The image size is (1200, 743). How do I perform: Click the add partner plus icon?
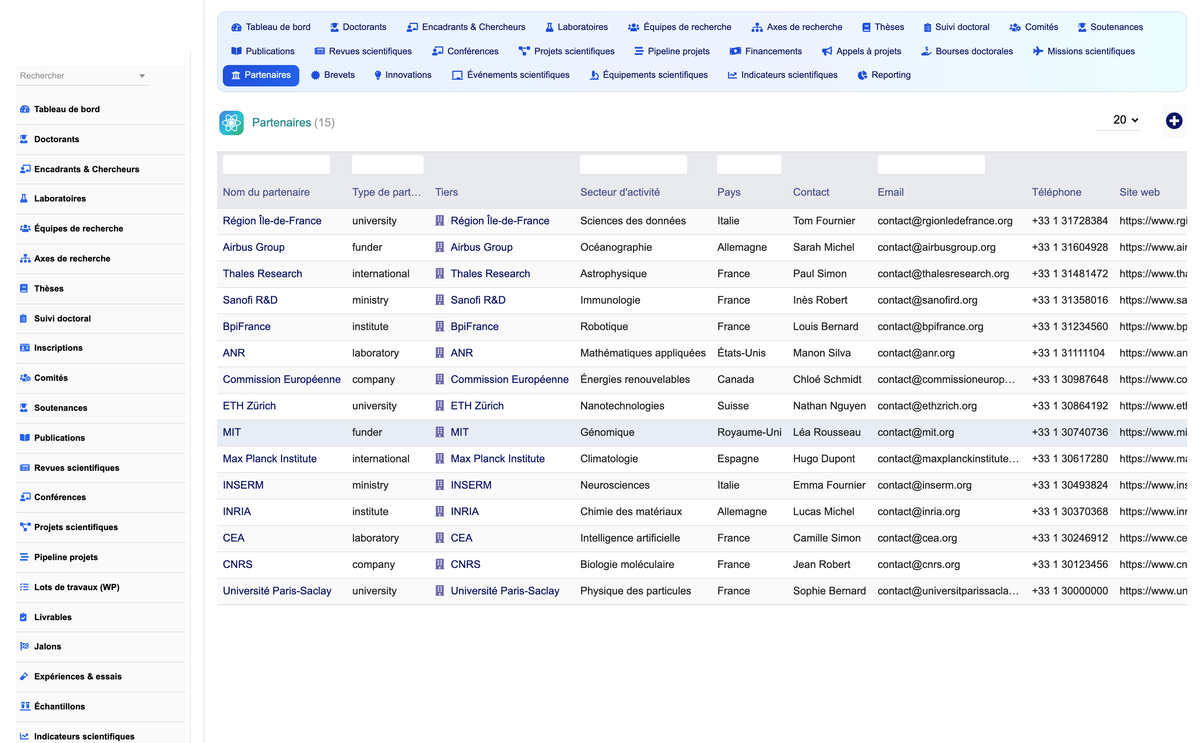pos(1174,121)
